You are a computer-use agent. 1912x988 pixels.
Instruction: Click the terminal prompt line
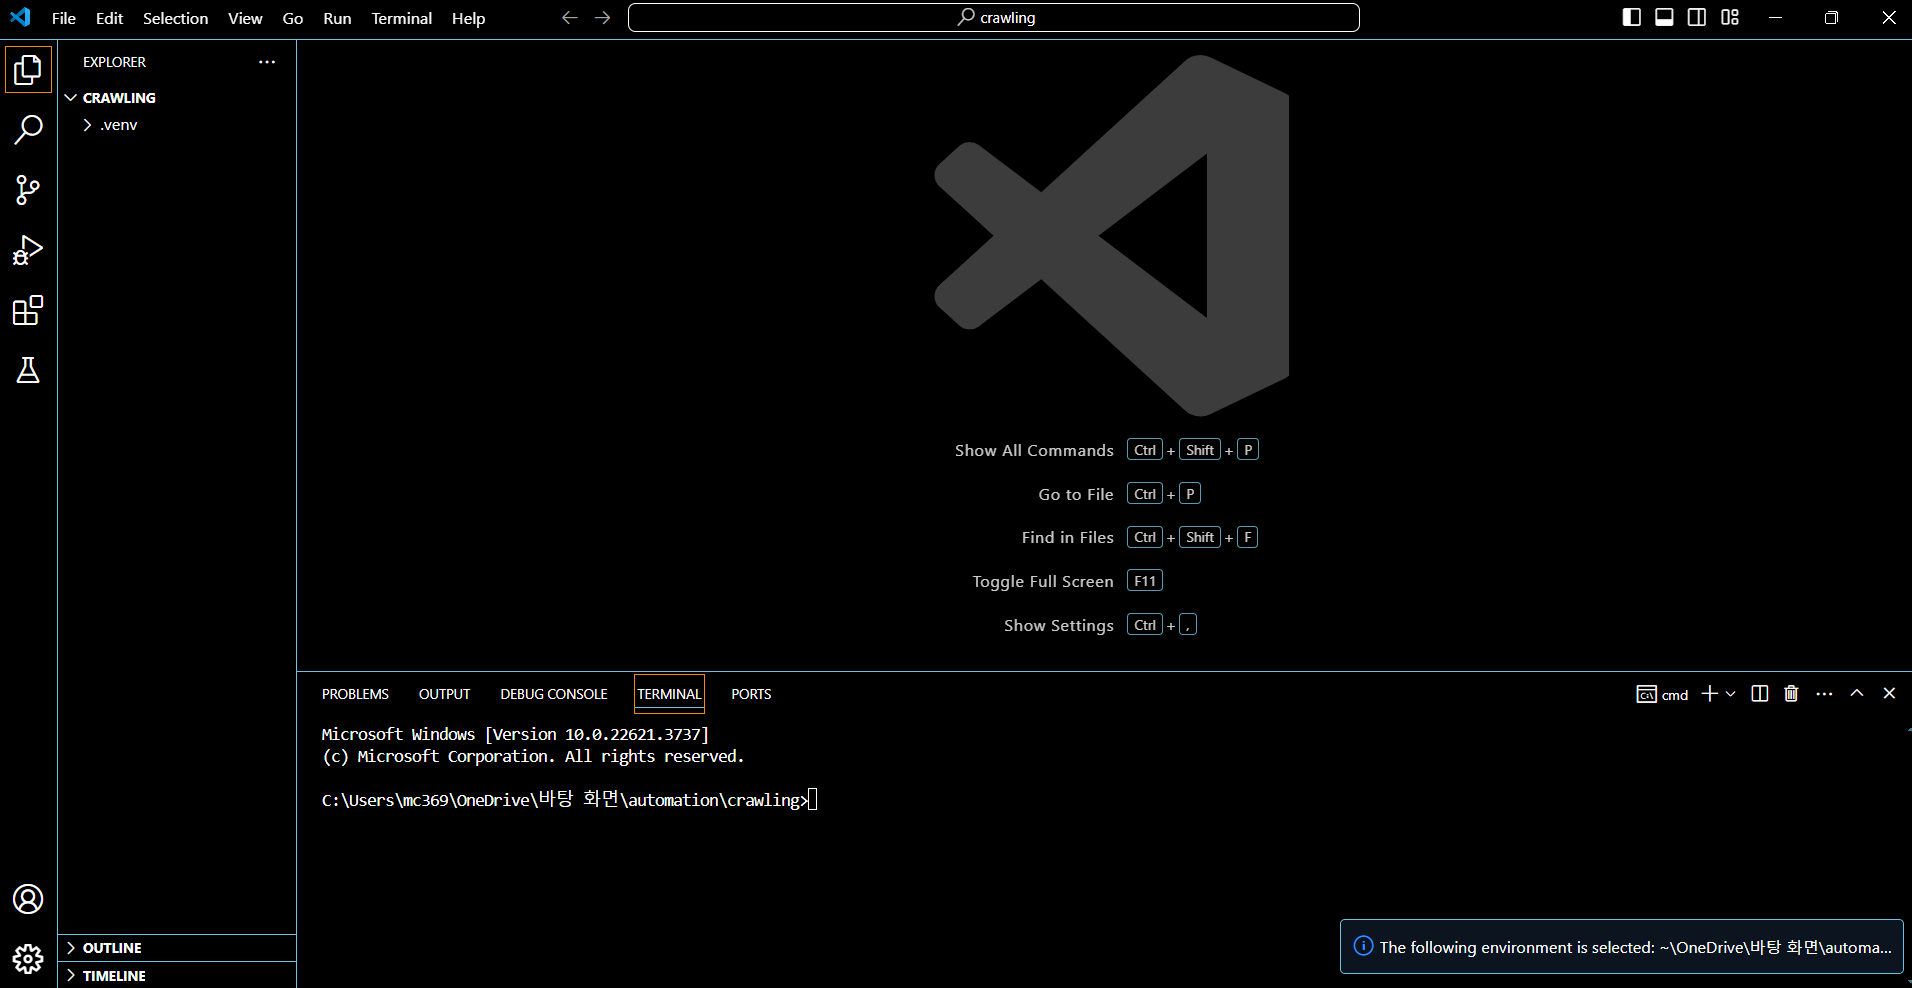(x=569, y=800)
